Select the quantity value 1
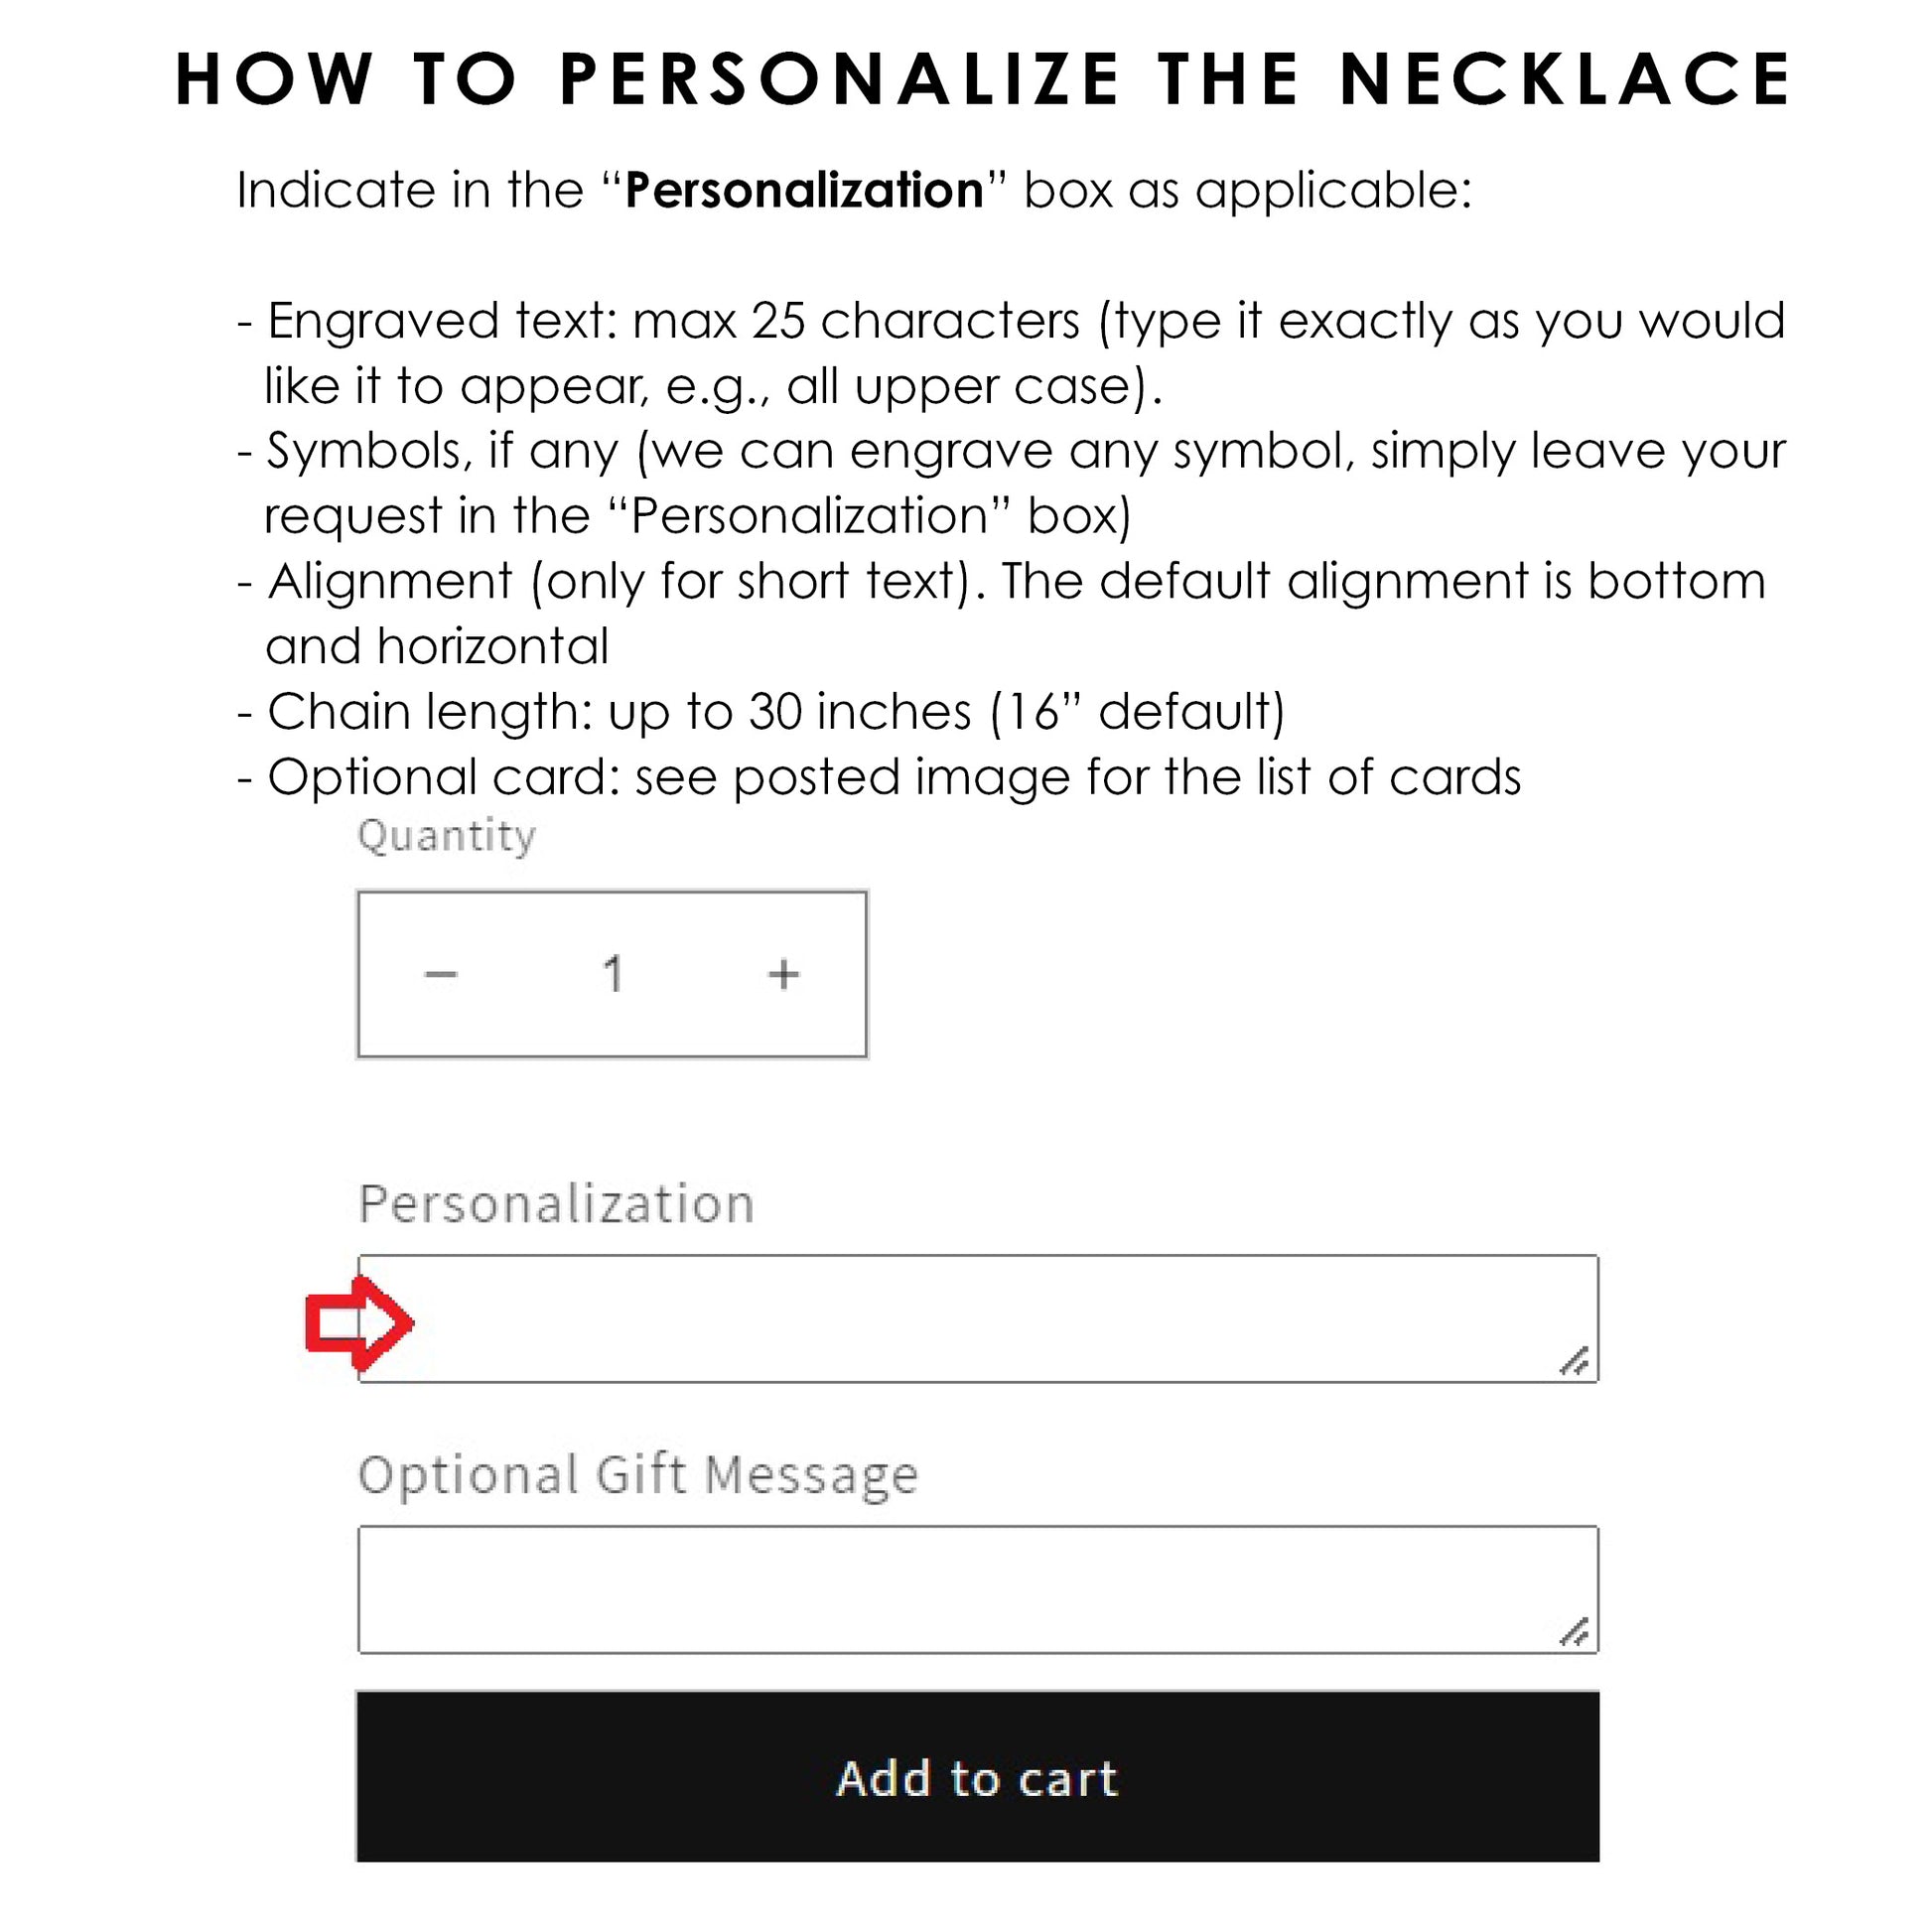Viewport: 1932px width, 1932px height. coord(613,974)
